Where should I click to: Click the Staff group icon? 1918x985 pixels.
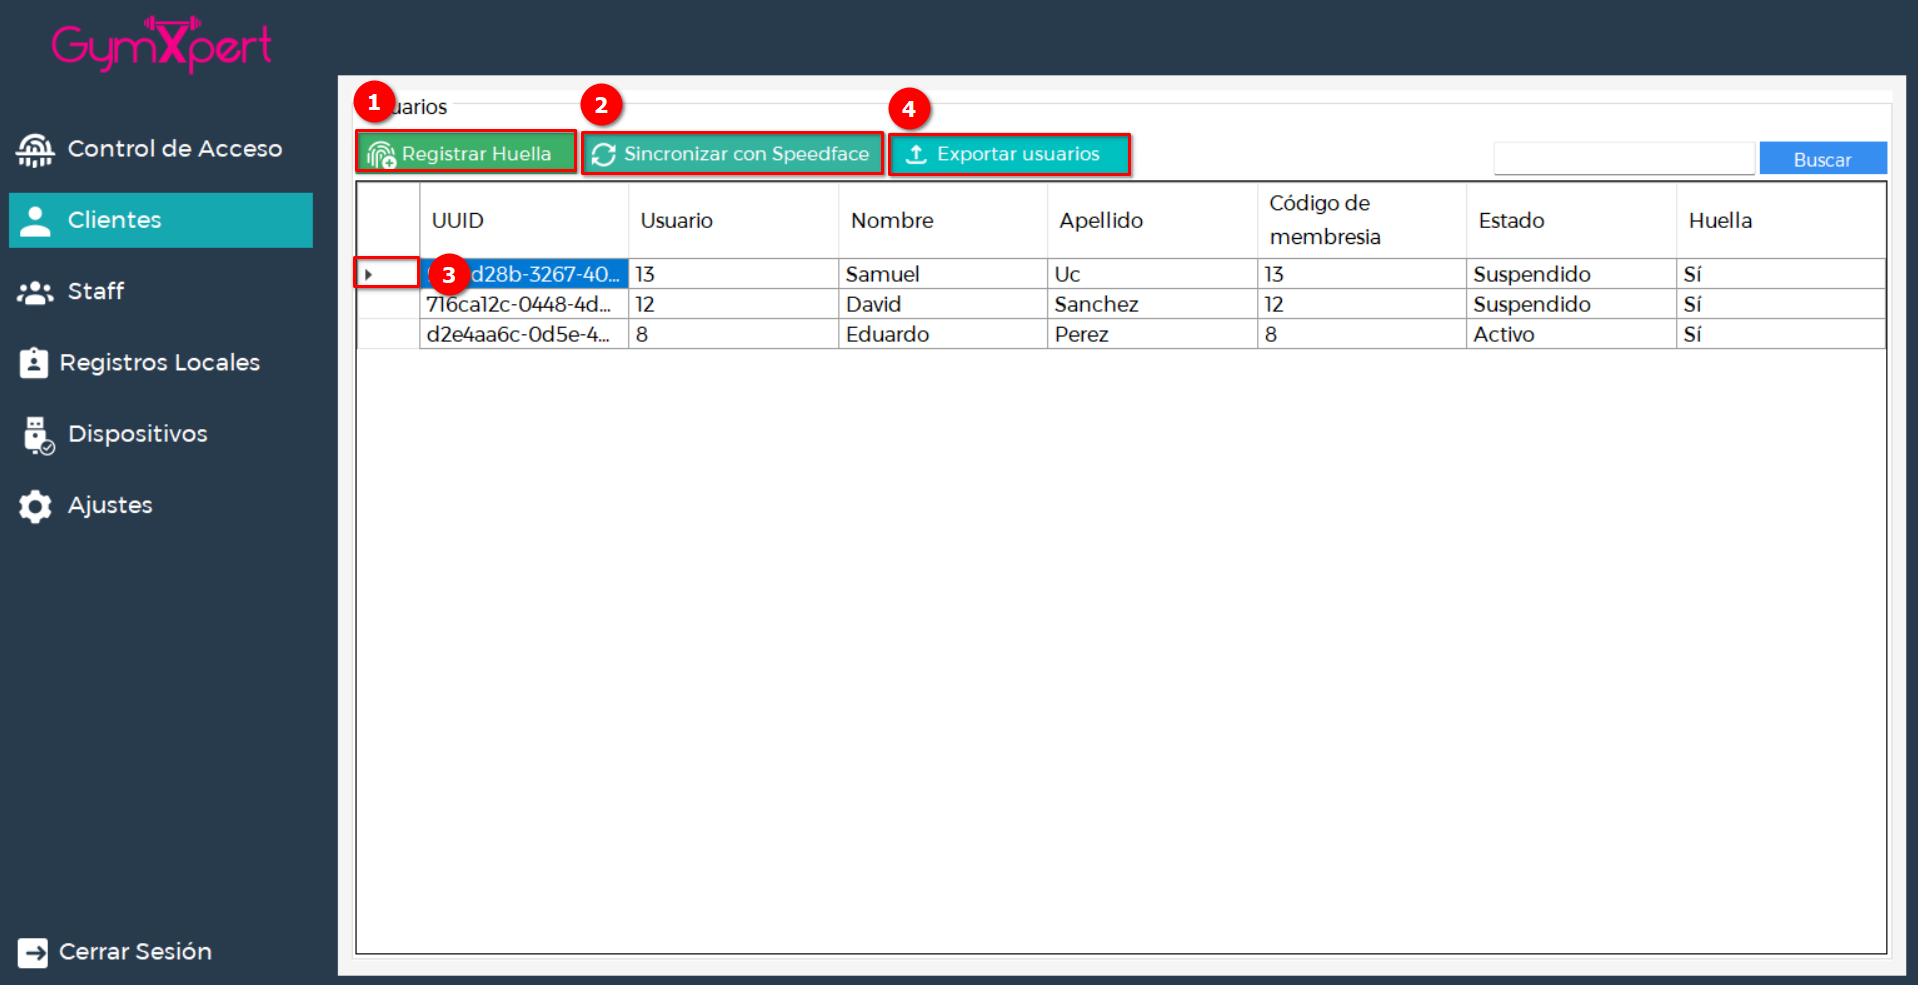(x=35, y=292)
